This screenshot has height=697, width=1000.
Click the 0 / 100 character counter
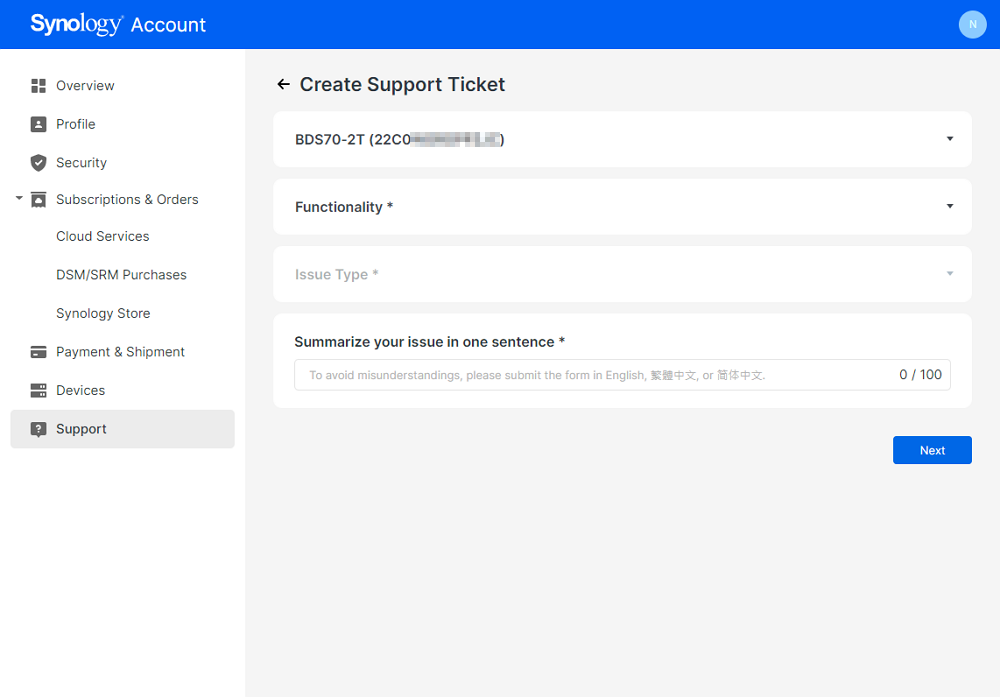click(x=920, y=375)
